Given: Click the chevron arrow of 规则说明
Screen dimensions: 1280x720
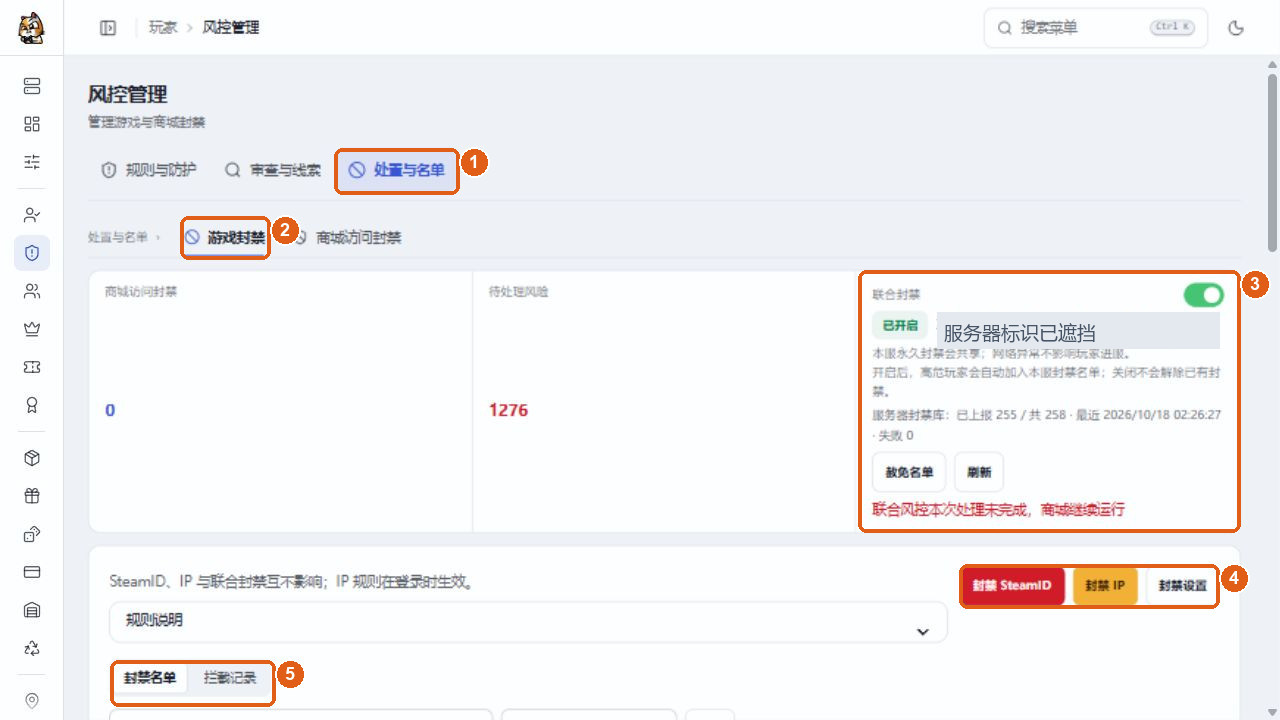Looking at the screenshot, I should coord(923,631).
